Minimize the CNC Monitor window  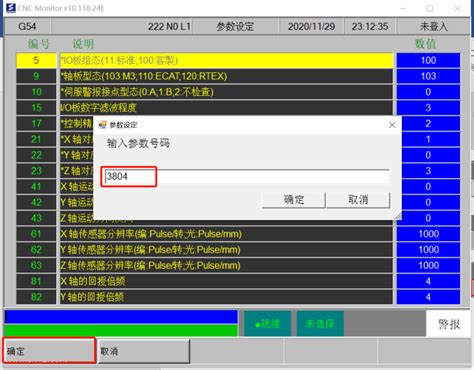tap(403, 8)
